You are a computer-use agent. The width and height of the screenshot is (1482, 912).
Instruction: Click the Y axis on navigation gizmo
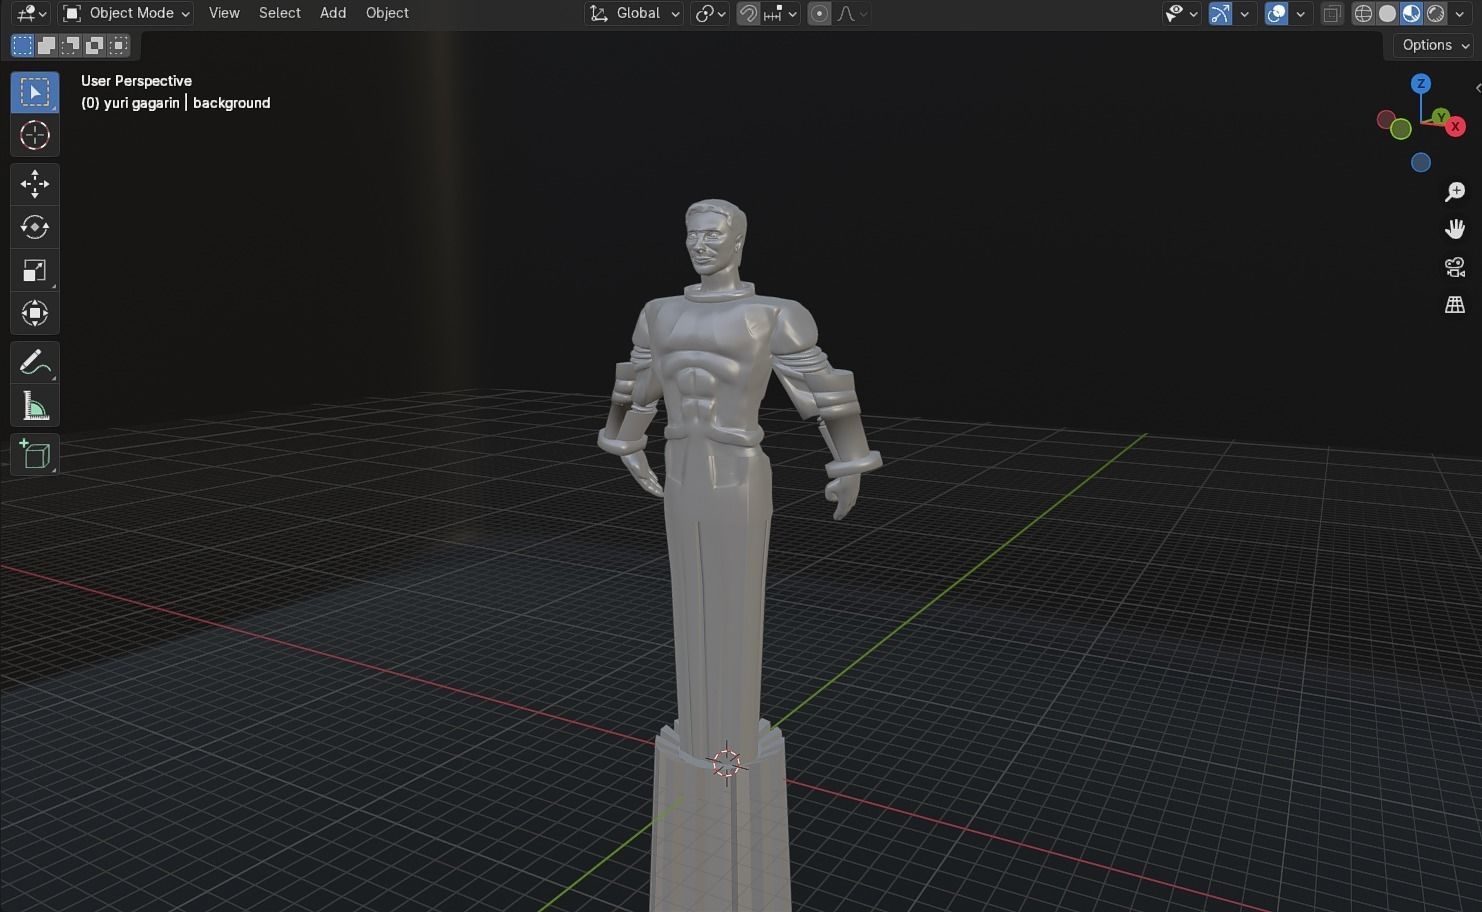[1440, 117]
